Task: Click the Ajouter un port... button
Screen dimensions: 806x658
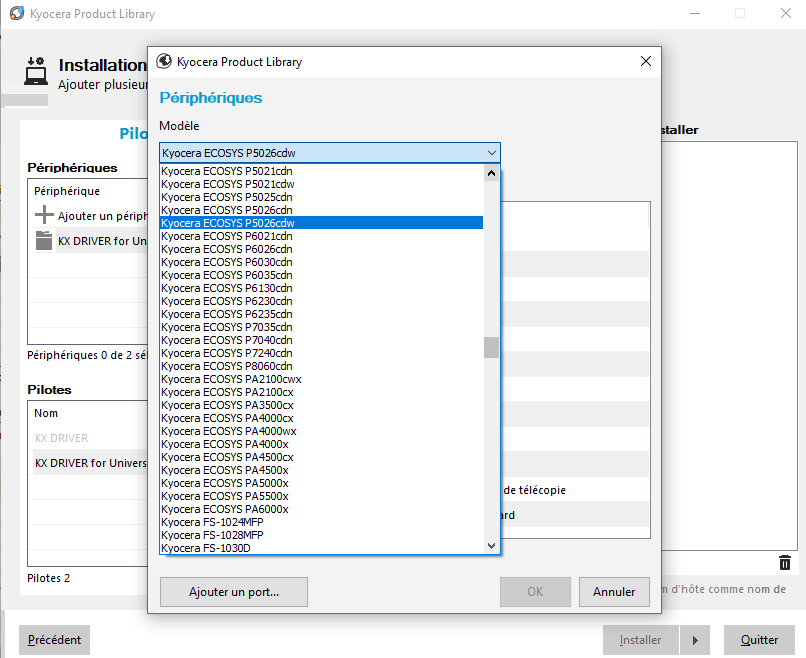Action: tap(233, 592)
